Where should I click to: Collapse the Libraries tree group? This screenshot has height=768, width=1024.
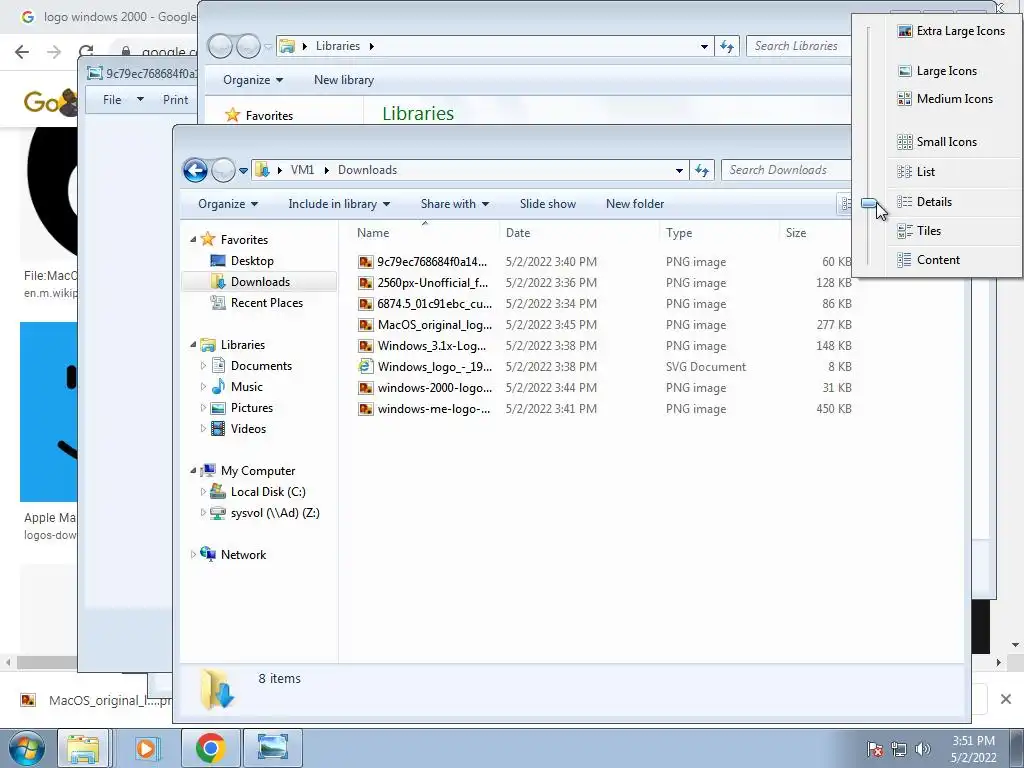(193, 344)
